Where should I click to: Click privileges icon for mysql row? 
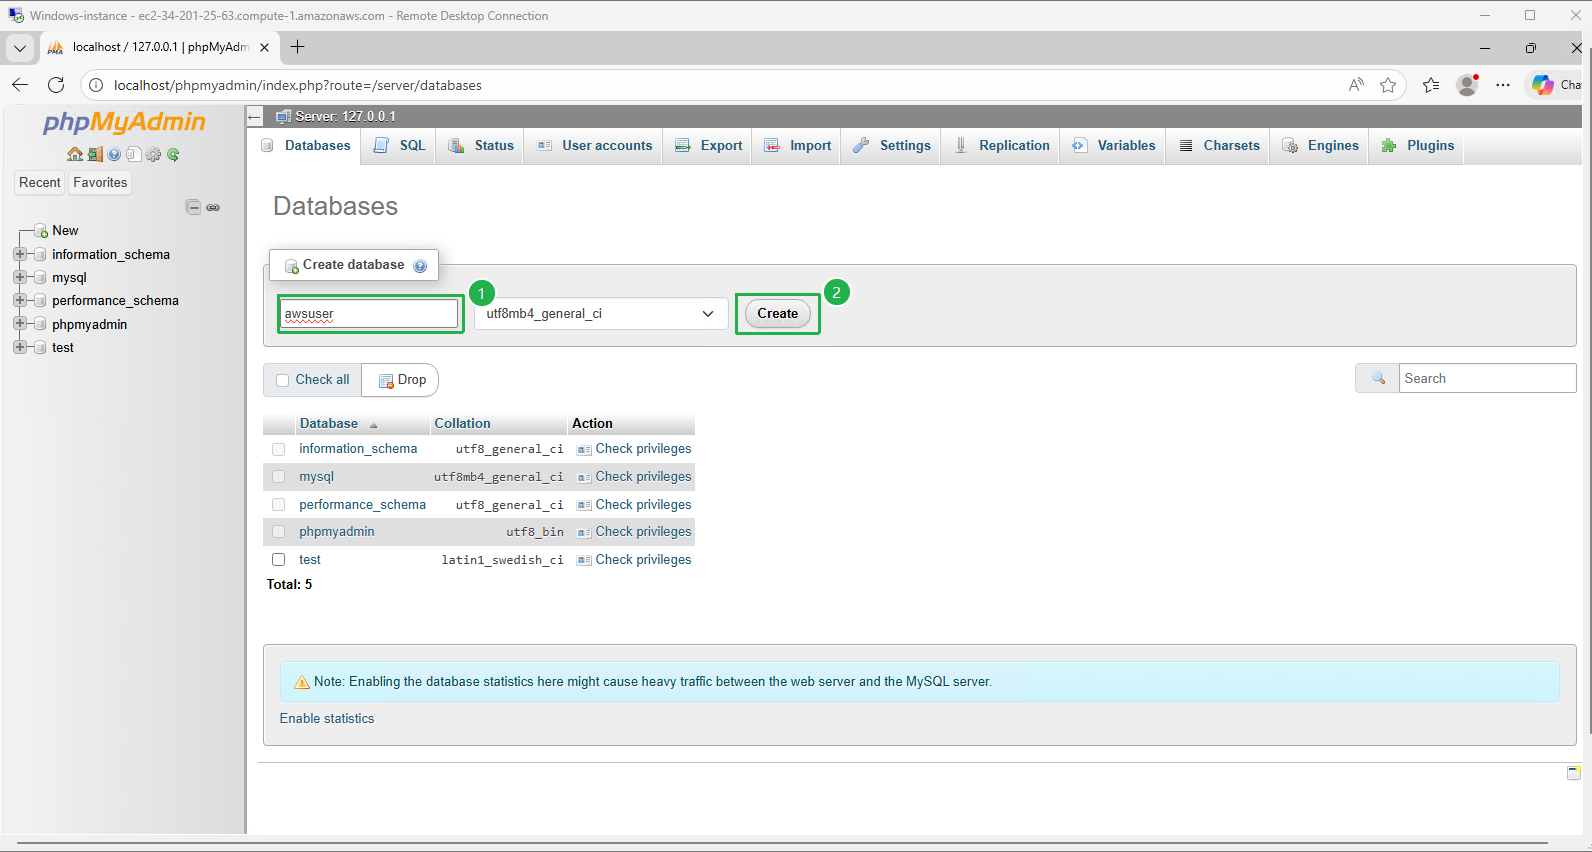(x=584, y=478)
